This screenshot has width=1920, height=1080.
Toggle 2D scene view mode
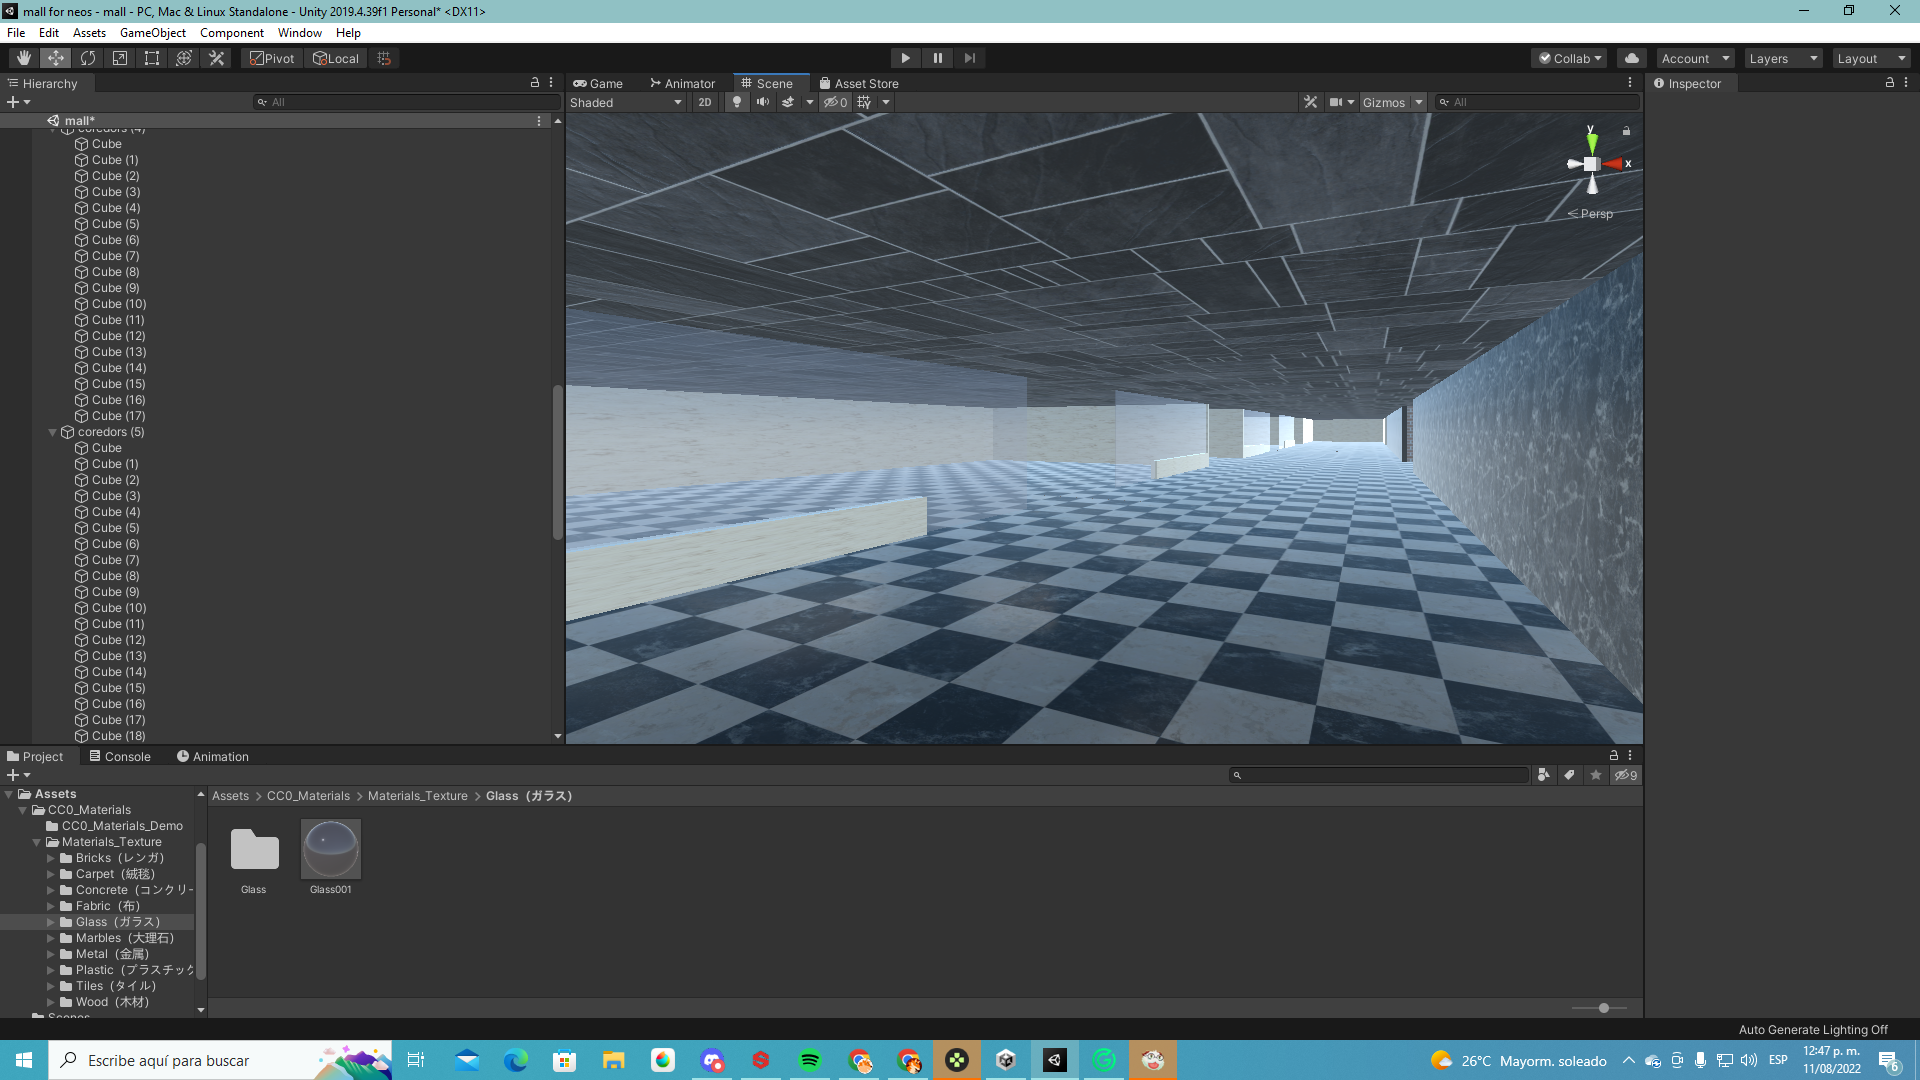(x=705, y=102)
